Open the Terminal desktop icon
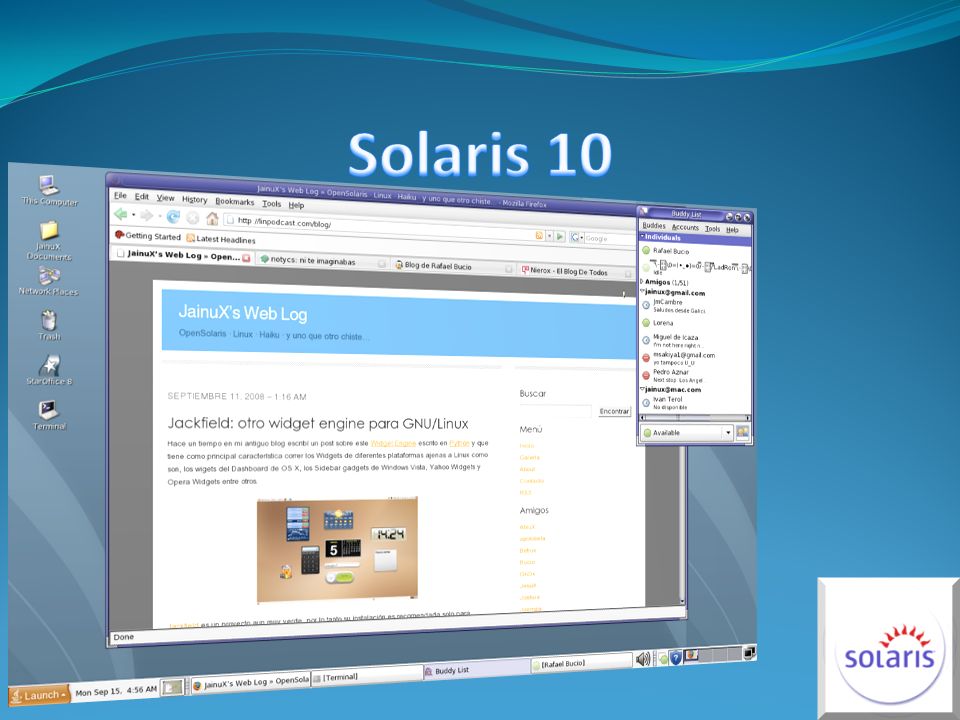Screen dimensions: 960x720 click(49, 415)
